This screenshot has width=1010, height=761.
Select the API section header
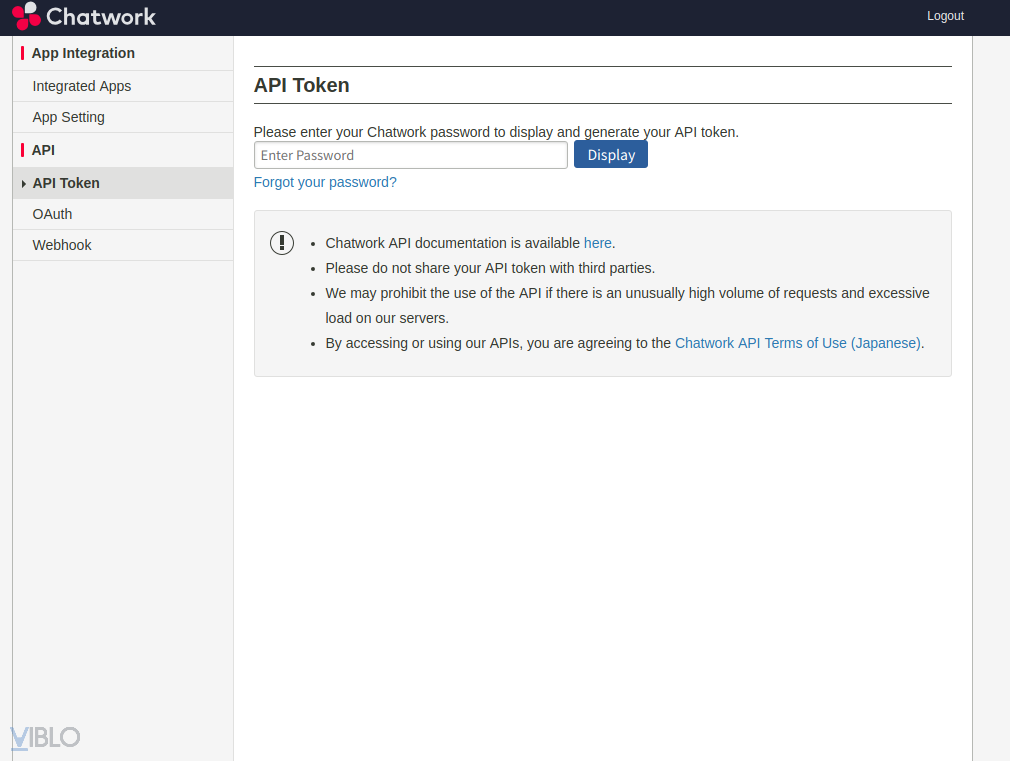pos(43,150)
